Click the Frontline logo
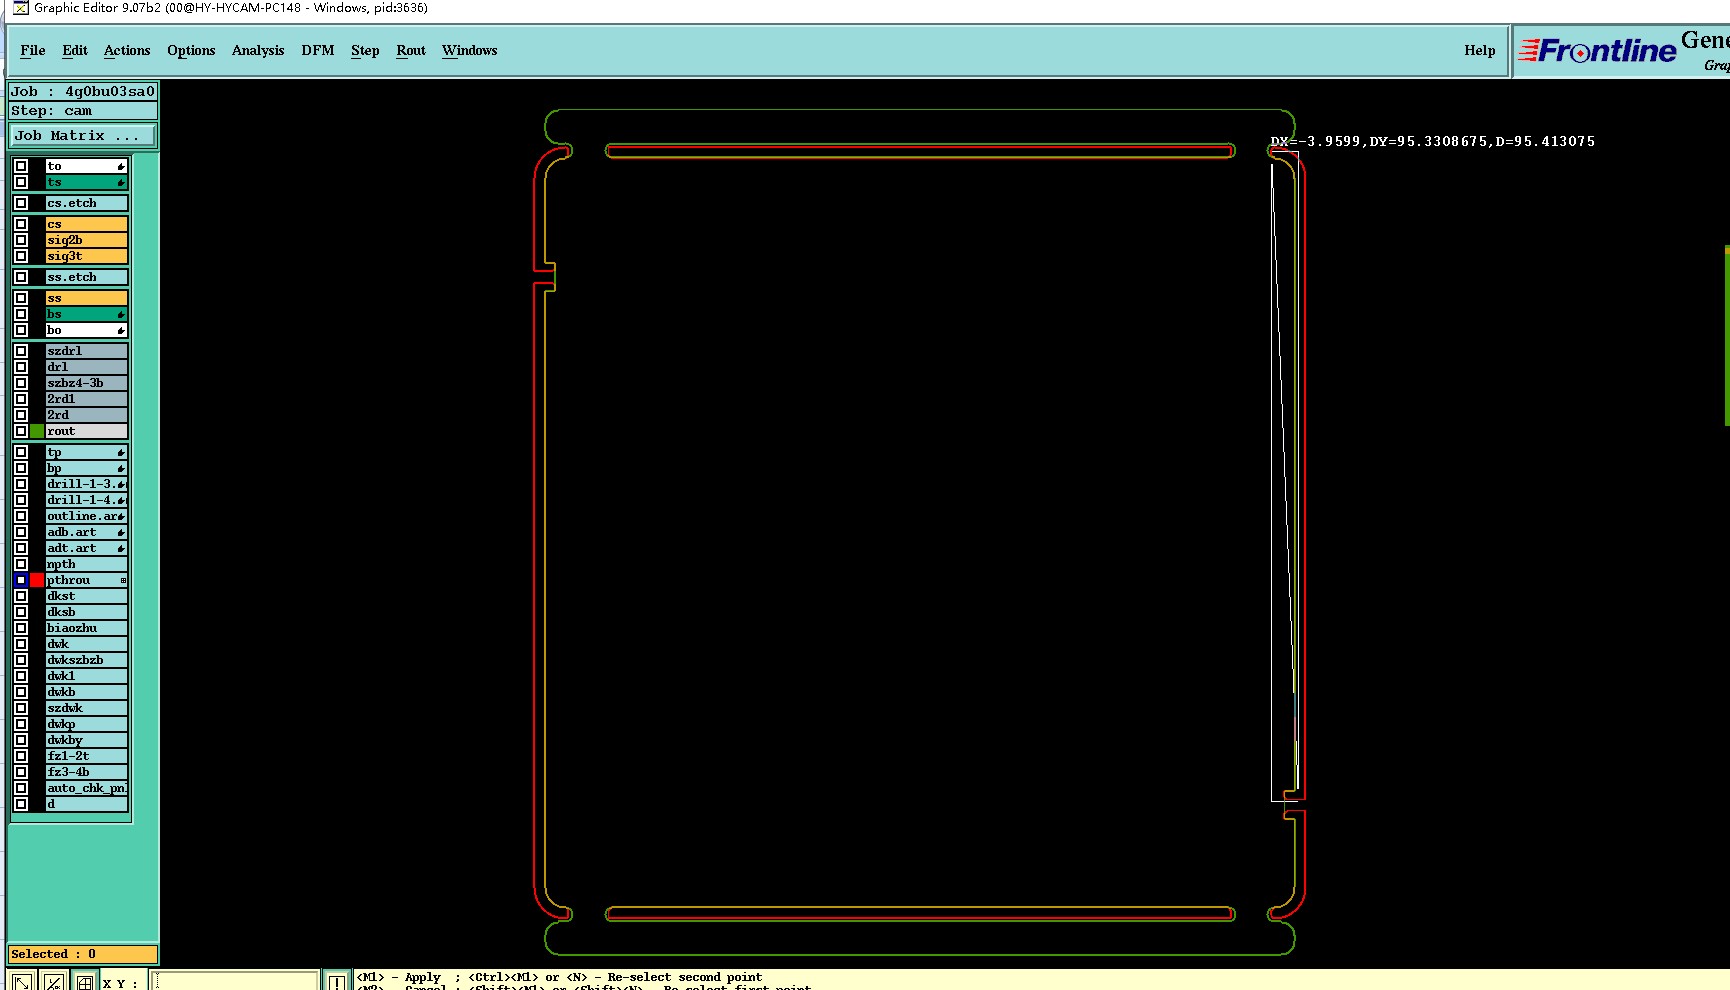The height and width of the screenshot is (990, 1730). pyautogui.click(x=1597, y=50)
